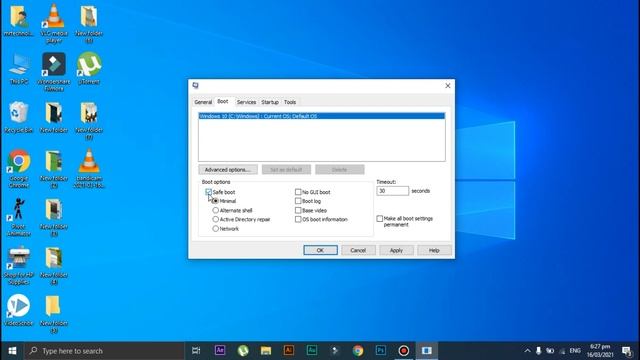640x360 pixels.
Task: Click the Cancel button
Action: [358, 250]
